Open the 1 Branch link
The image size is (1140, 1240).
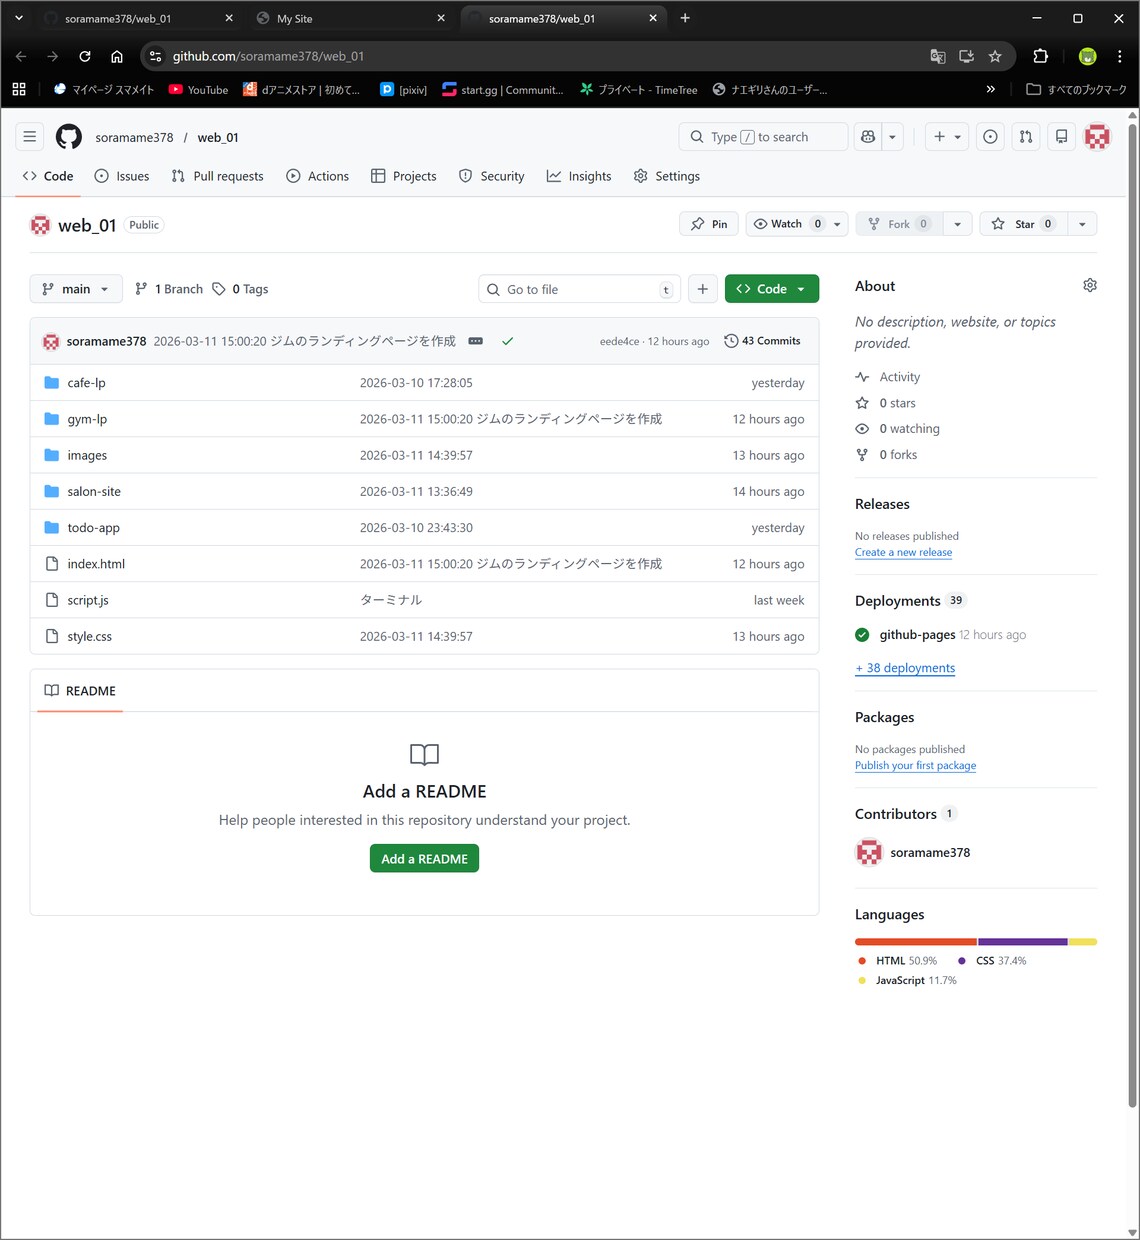(169, 289)
